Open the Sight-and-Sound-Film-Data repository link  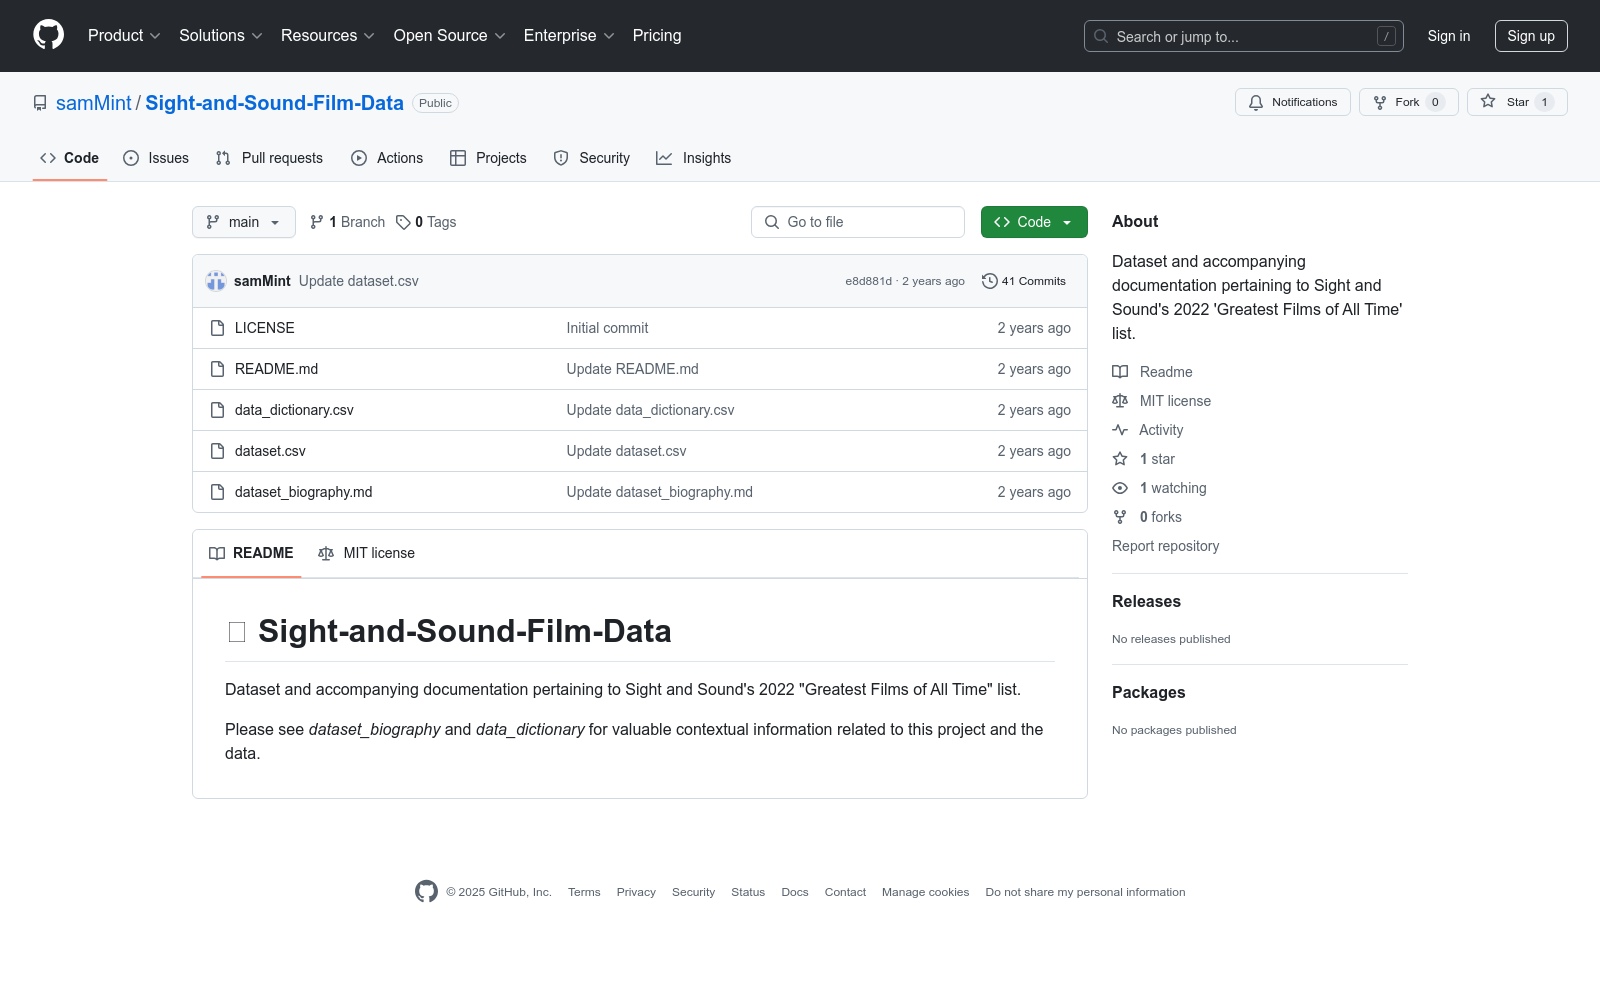[274, 103]
